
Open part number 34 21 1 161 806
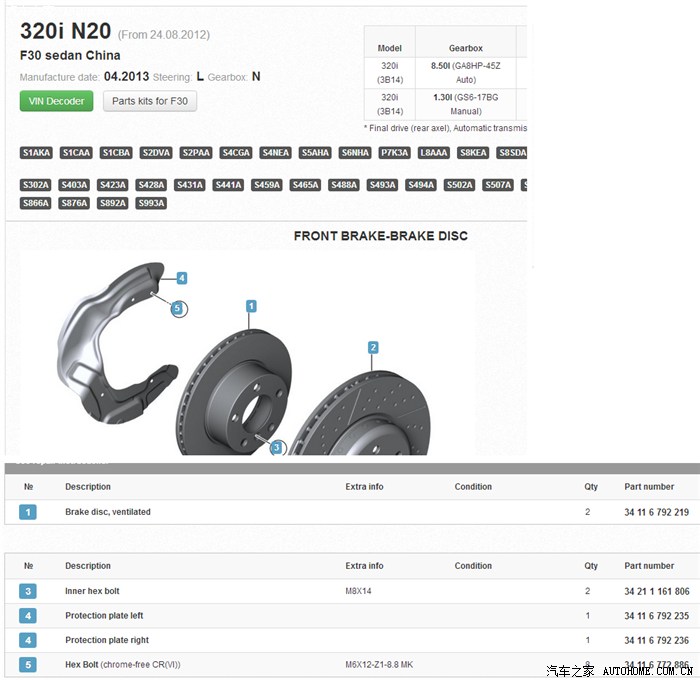point(656,592)
